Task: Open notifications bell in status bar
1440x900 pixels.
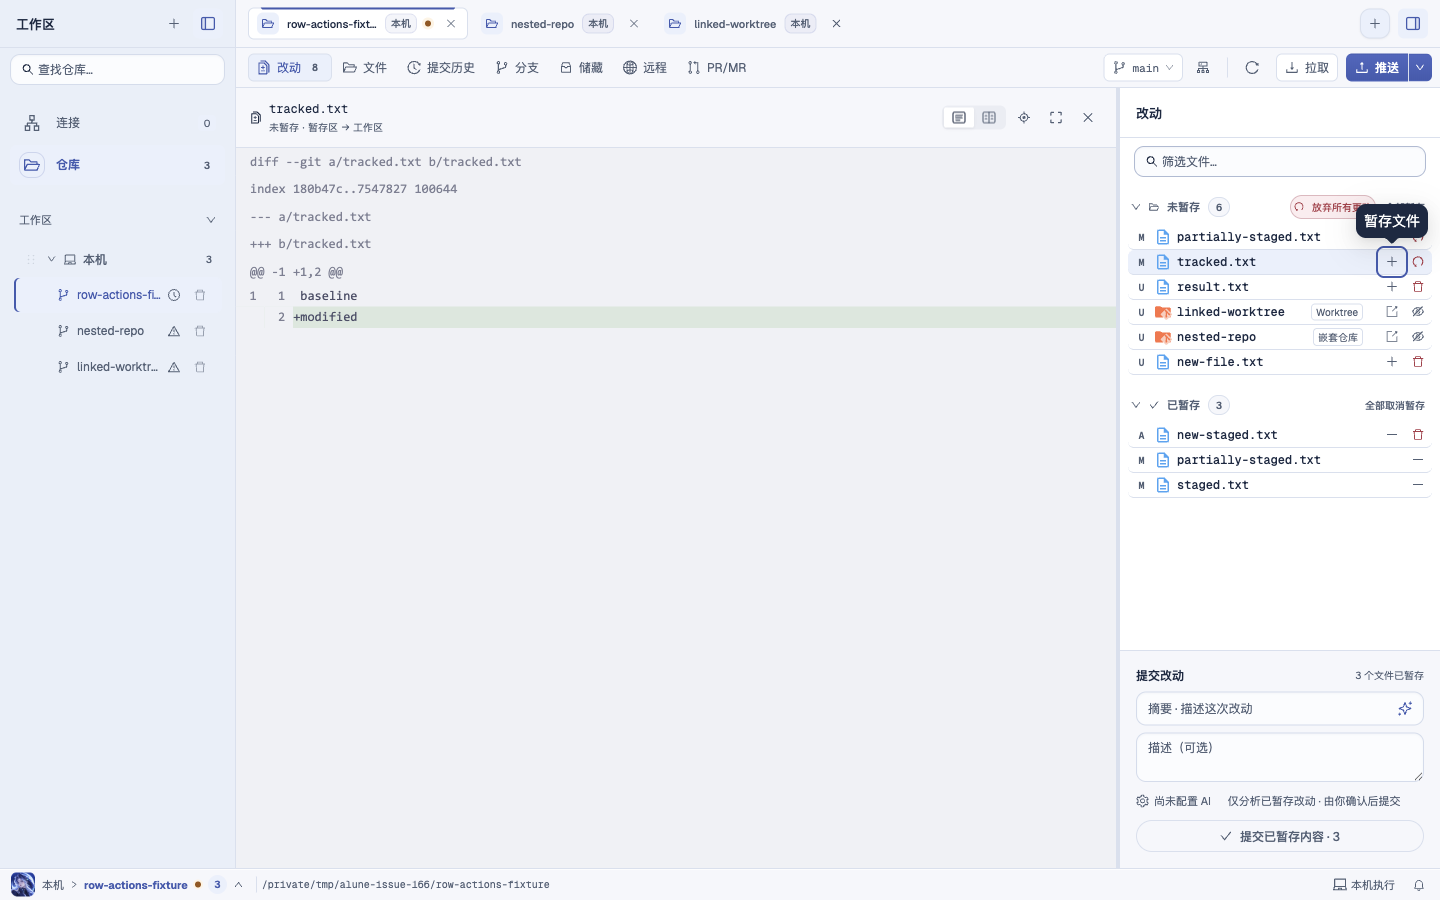Action: [1419, 885]
